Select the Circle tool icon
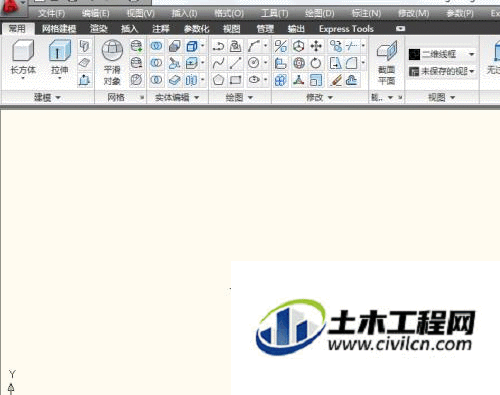Screen dimensions: 500x395 pyautogui.click(x=254, y=63)
